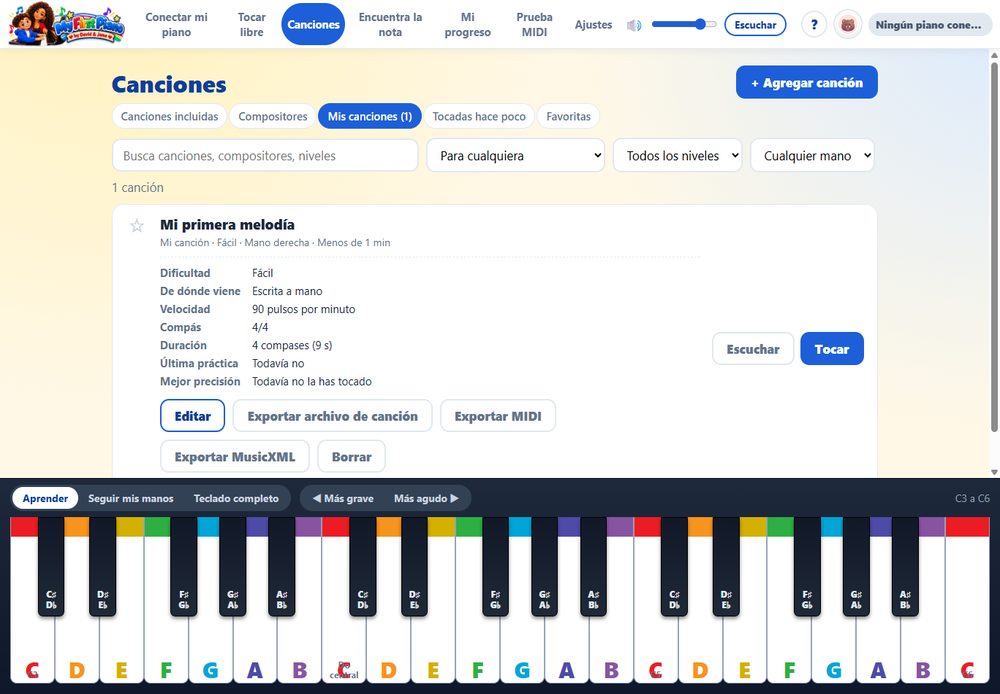Go to Tocar libre

(251, 24)
